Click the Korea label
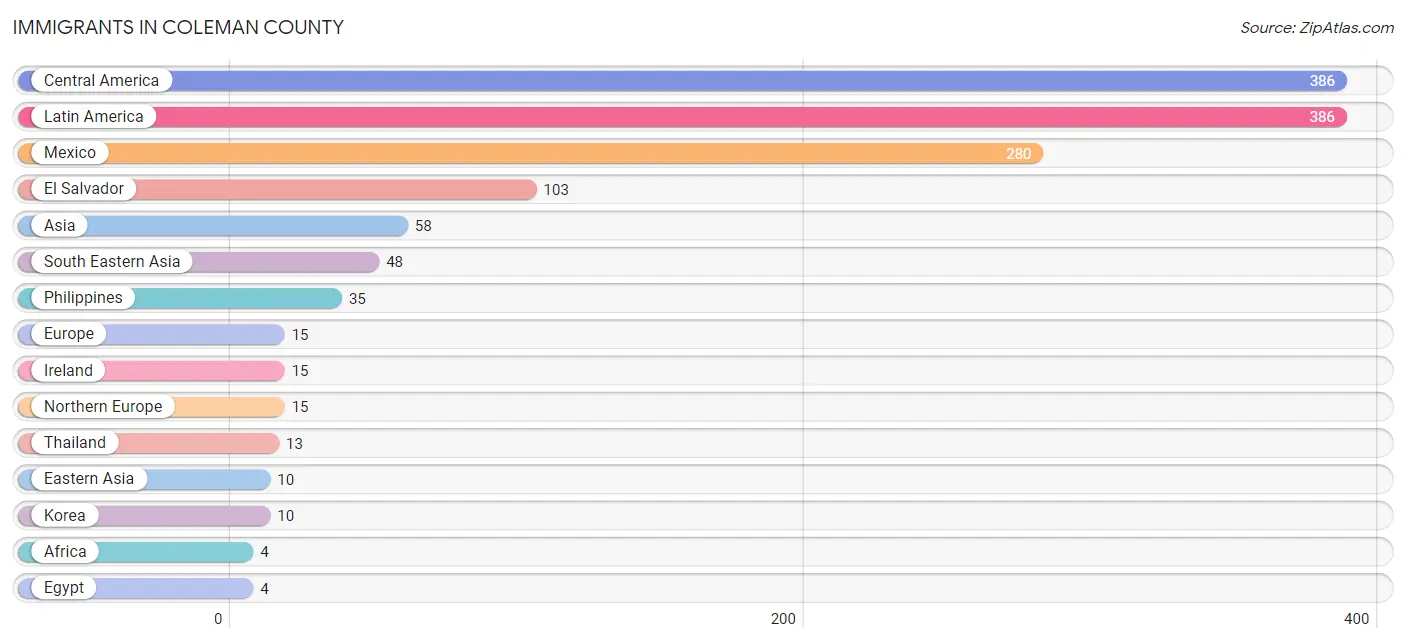Screen dimensions: 1406x643 pyautogui.click(x=65, y=515)
